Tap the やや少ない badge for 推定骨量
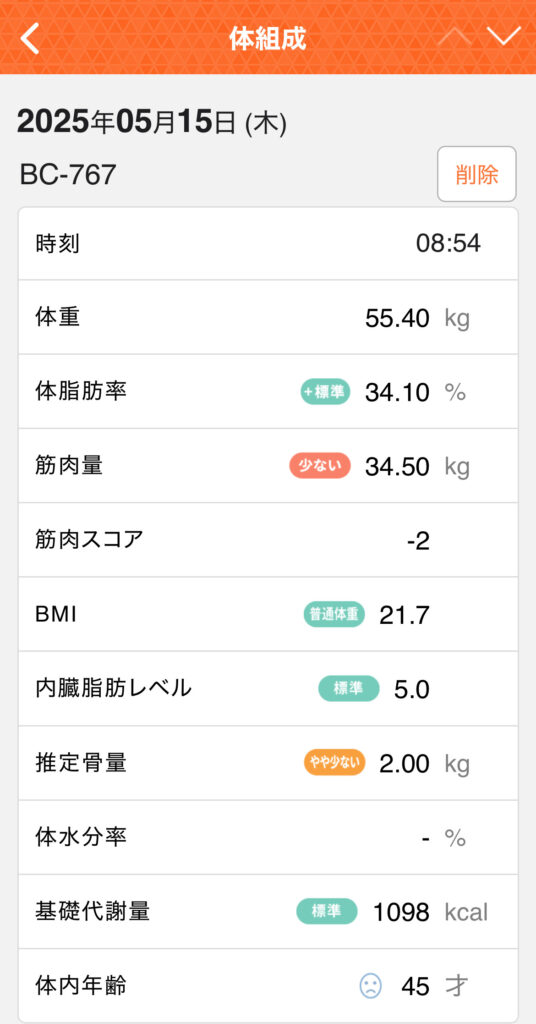Viewport: 536px width, 1024px height. pyautogui.click(x=334, y=763)
